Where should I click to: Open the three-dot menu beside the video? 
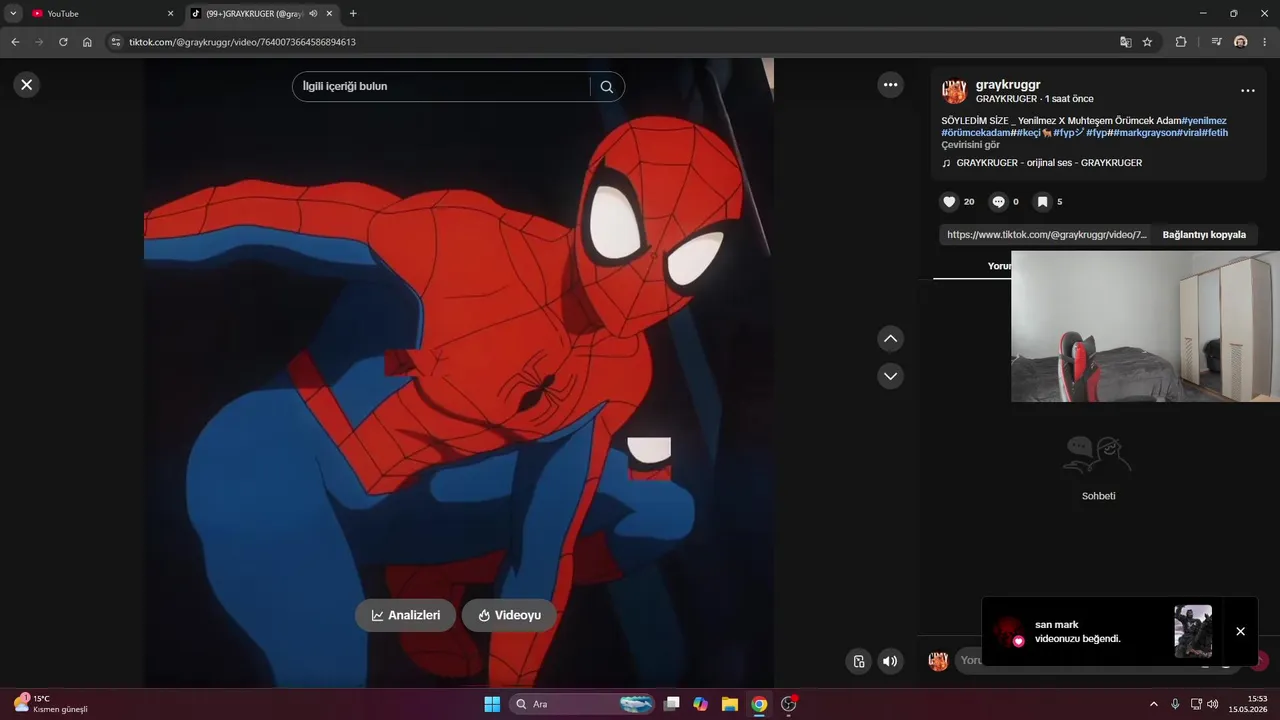point(891,85)
